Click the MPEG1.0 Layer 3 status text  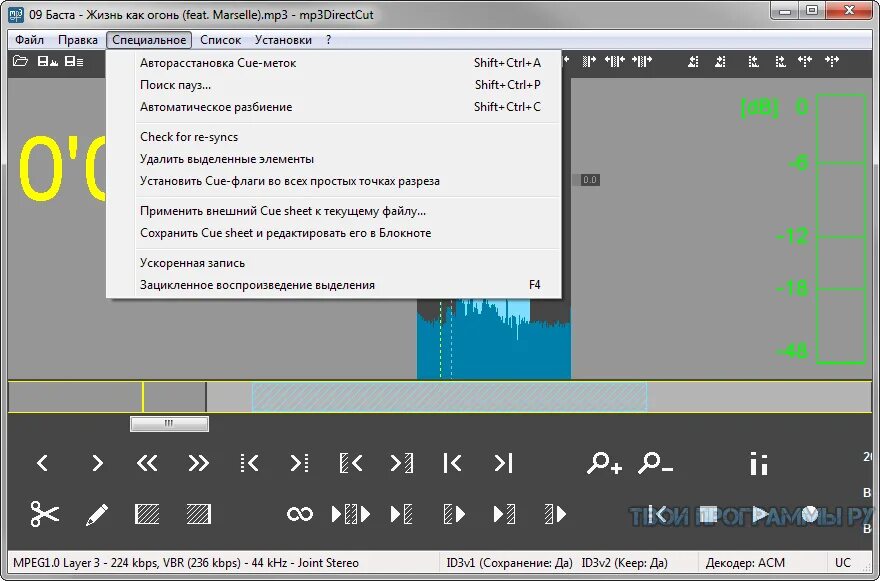[x=186, y=563]
